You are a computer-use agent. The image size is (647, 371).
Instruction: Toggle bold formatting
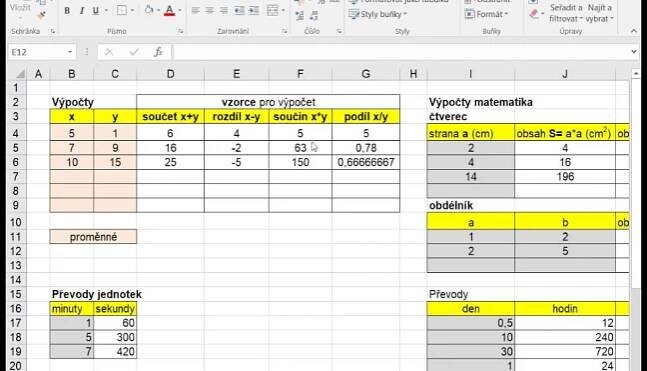[x=67, y=11]
